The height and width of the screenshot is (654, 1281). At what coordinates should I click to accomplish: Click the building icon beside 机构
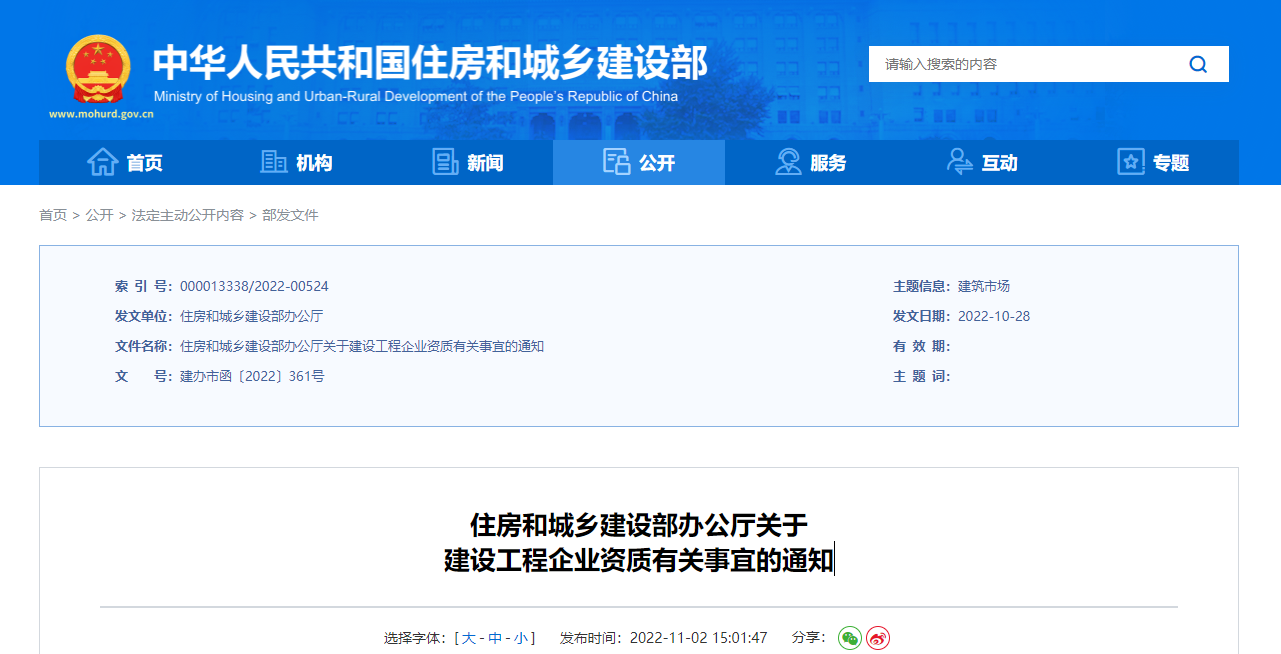(x=274, y=162)
